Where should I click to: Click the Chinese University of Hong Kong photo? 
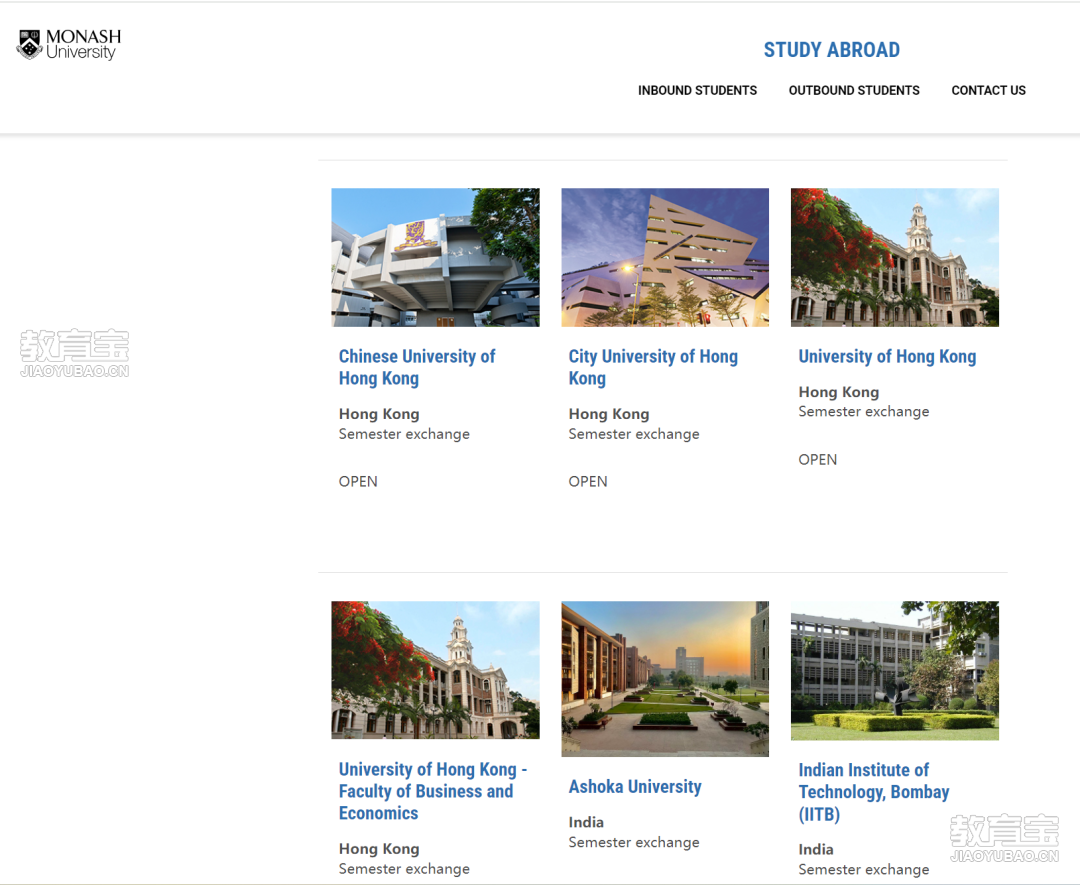click(435, 257)
